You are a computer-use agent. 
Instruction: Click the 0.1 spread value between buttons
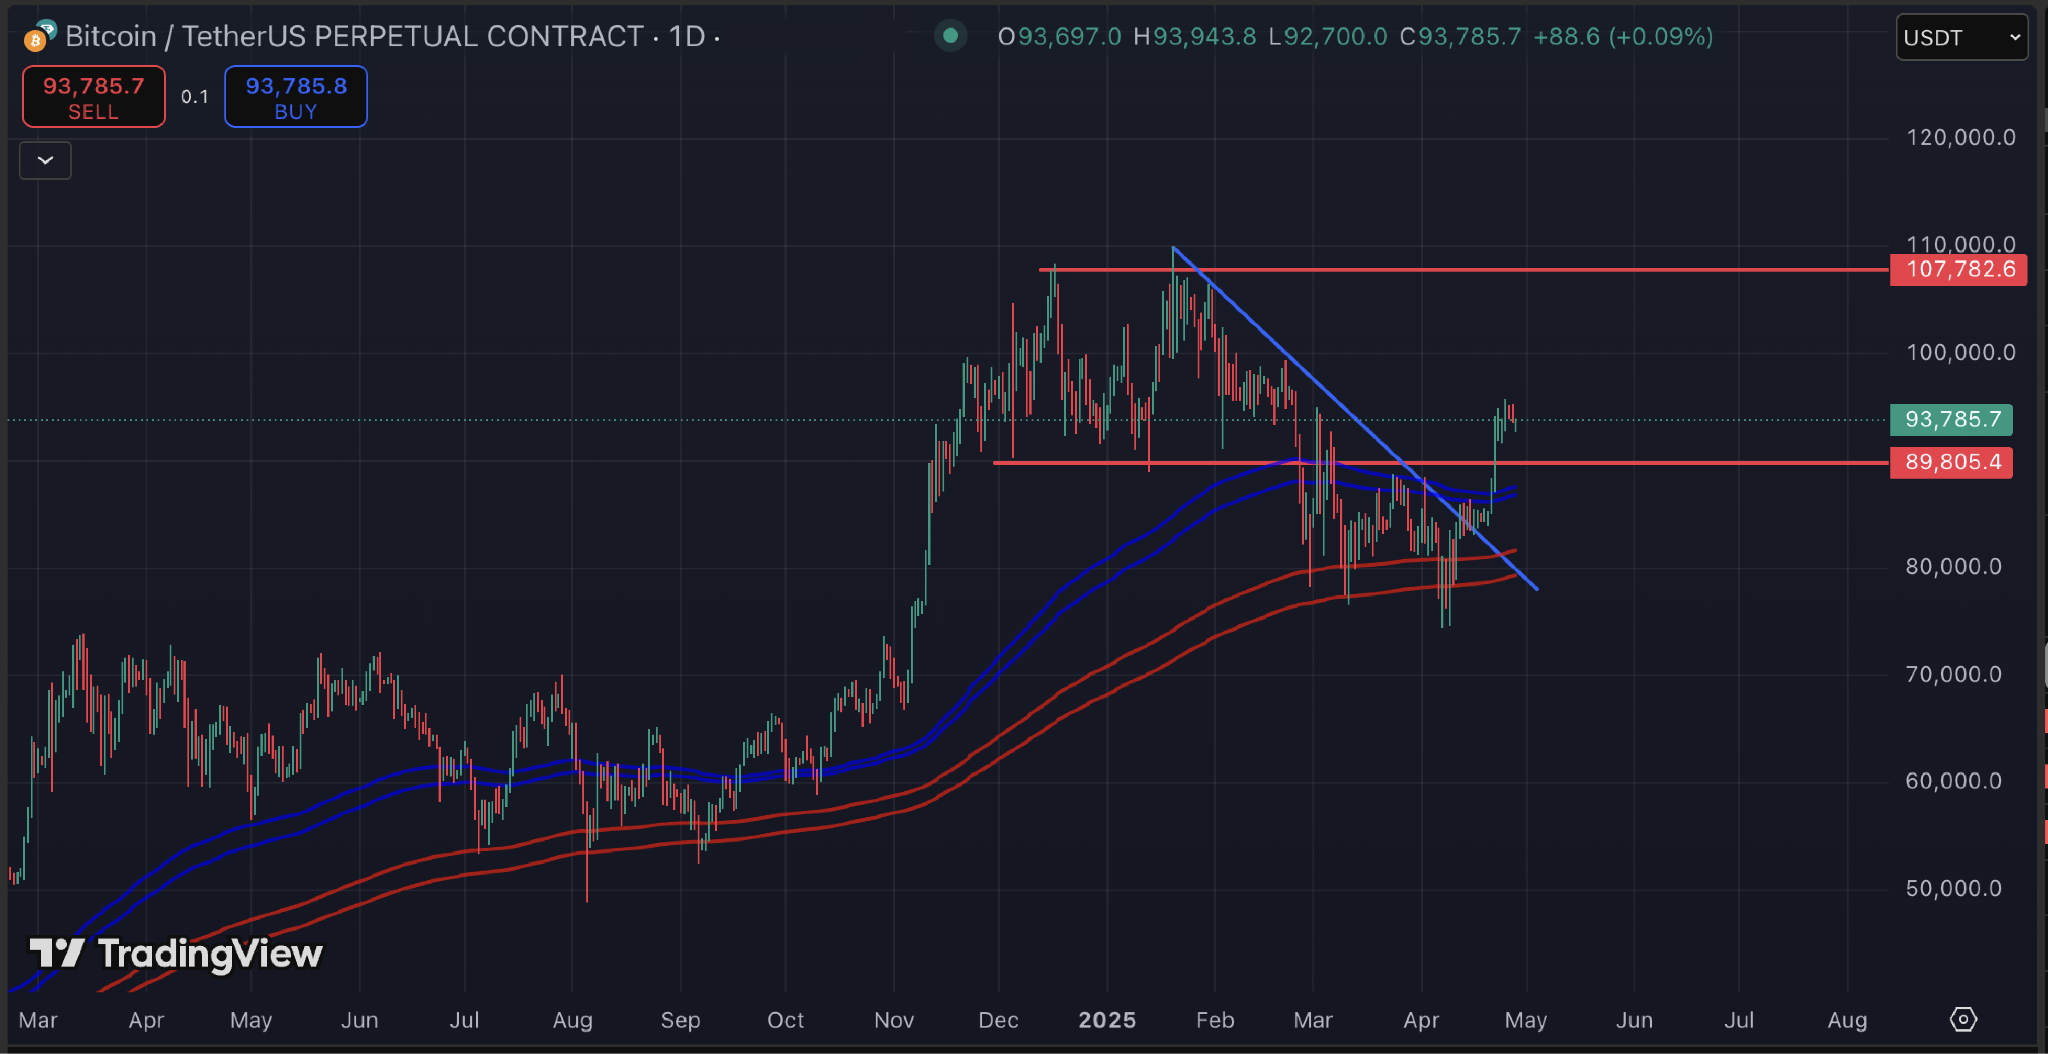coord(195,97)
